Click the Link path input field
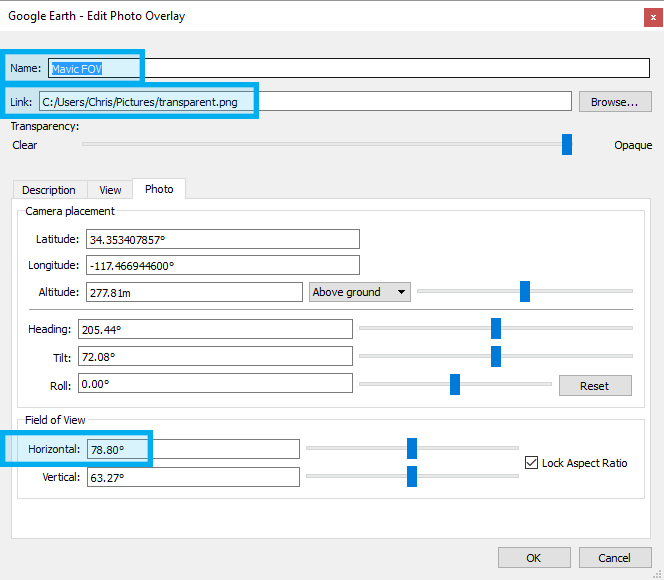Viewport: 664px width, 580px height. pos(305,102)
